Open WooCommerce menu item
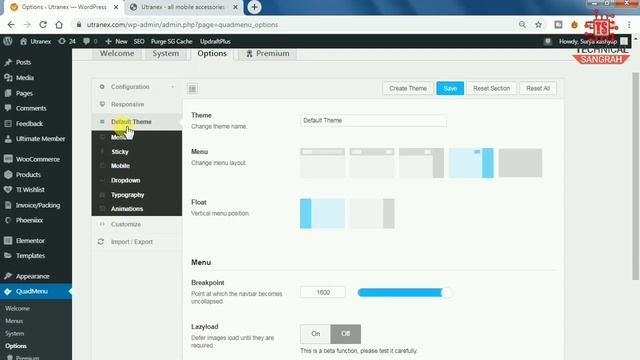The image size is (640, 360). 38,159
